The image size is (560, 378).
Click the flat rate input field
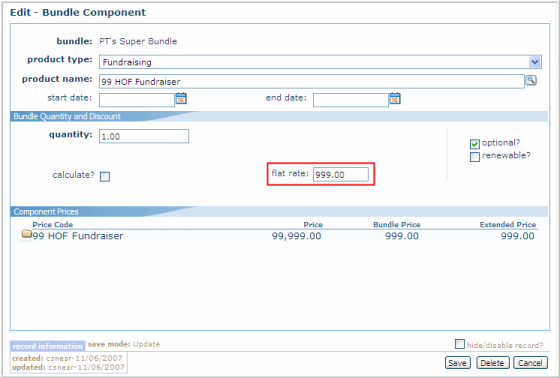[x=341, y=174]
